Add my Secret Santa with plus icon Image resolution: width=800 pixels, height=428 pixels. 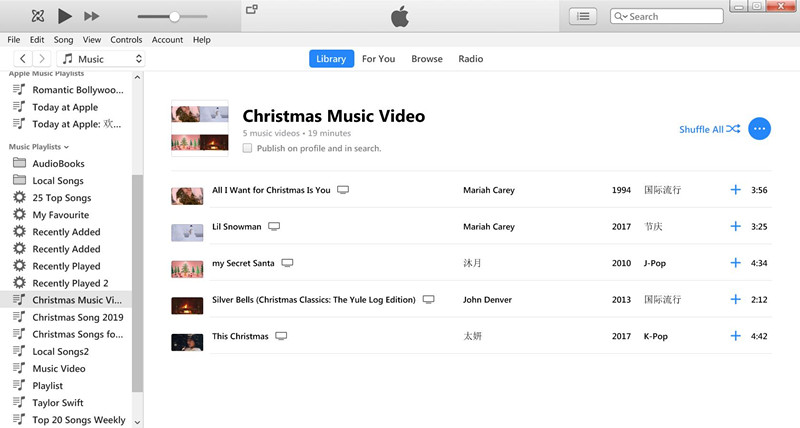(x=735, y=263)
